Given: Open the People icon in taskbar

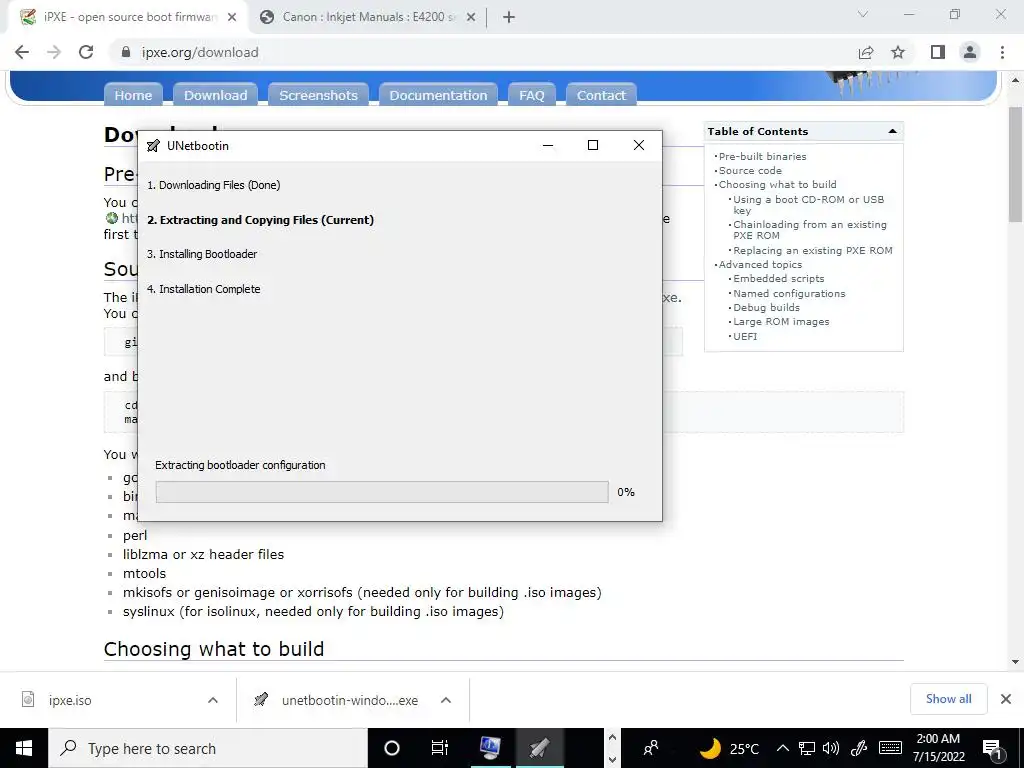Looking at the screenshot, I should 650,748.
